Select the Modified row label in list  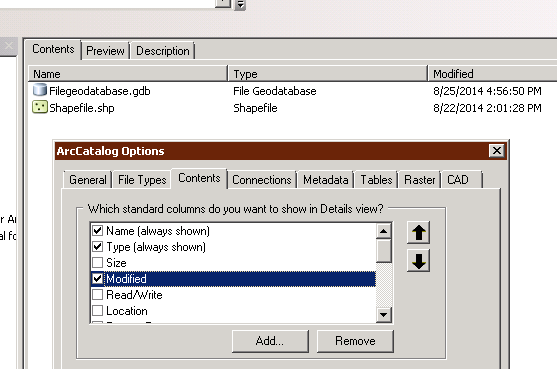point(126,279)
